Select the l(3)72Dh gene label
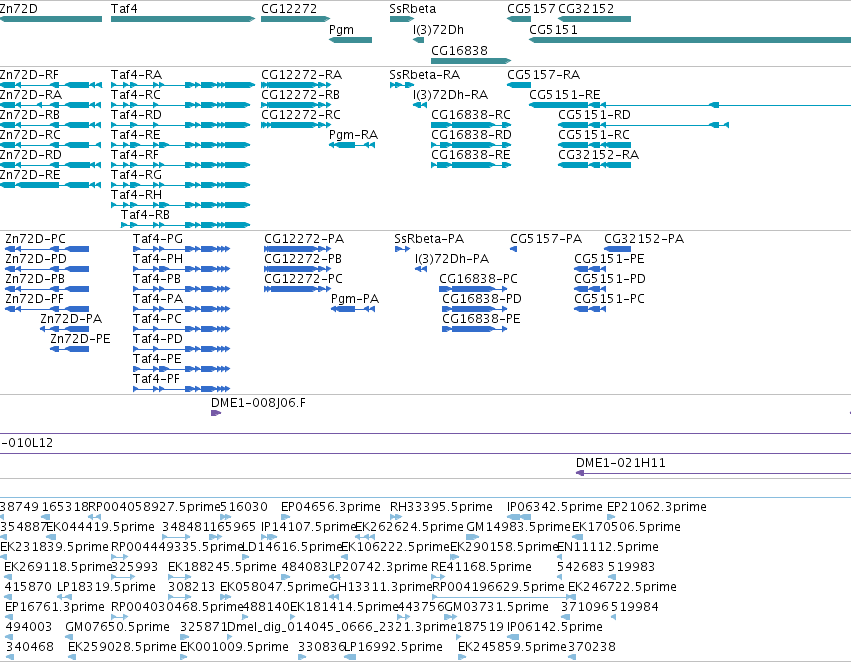 (438, 30)
